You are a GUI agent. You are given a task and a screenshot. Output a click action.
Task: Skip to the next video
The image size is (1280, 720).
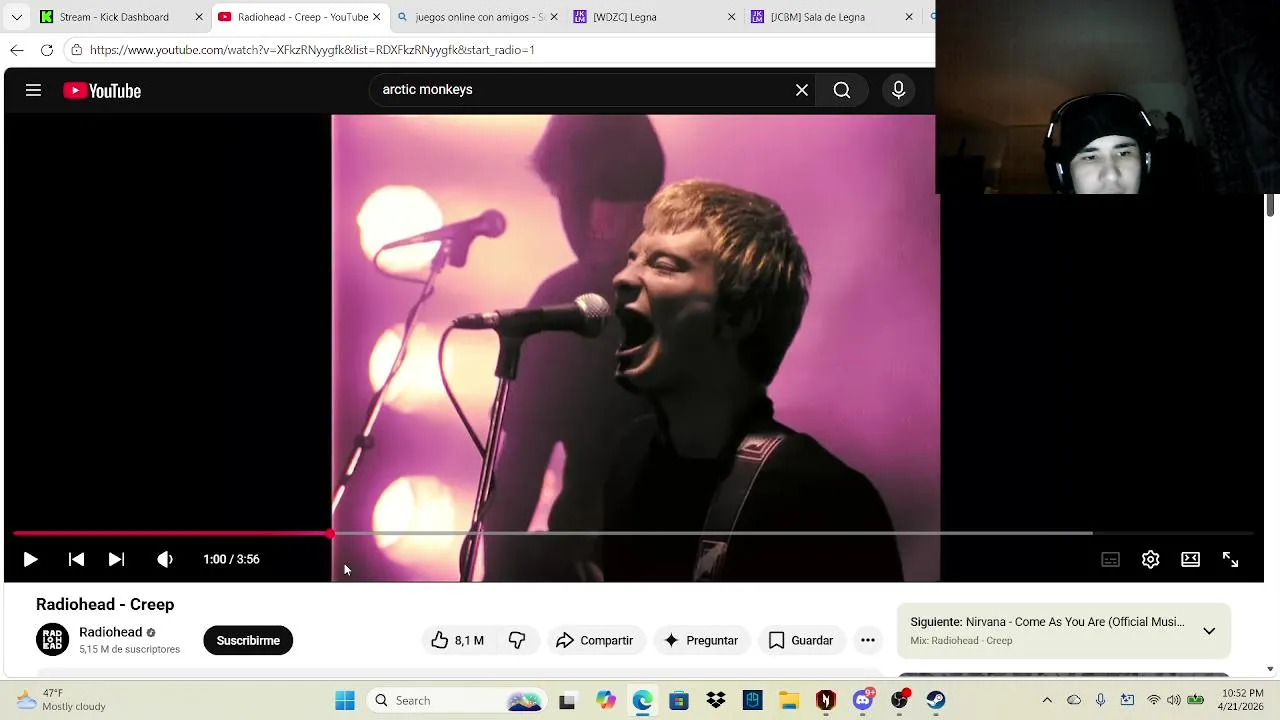(116, 560)
